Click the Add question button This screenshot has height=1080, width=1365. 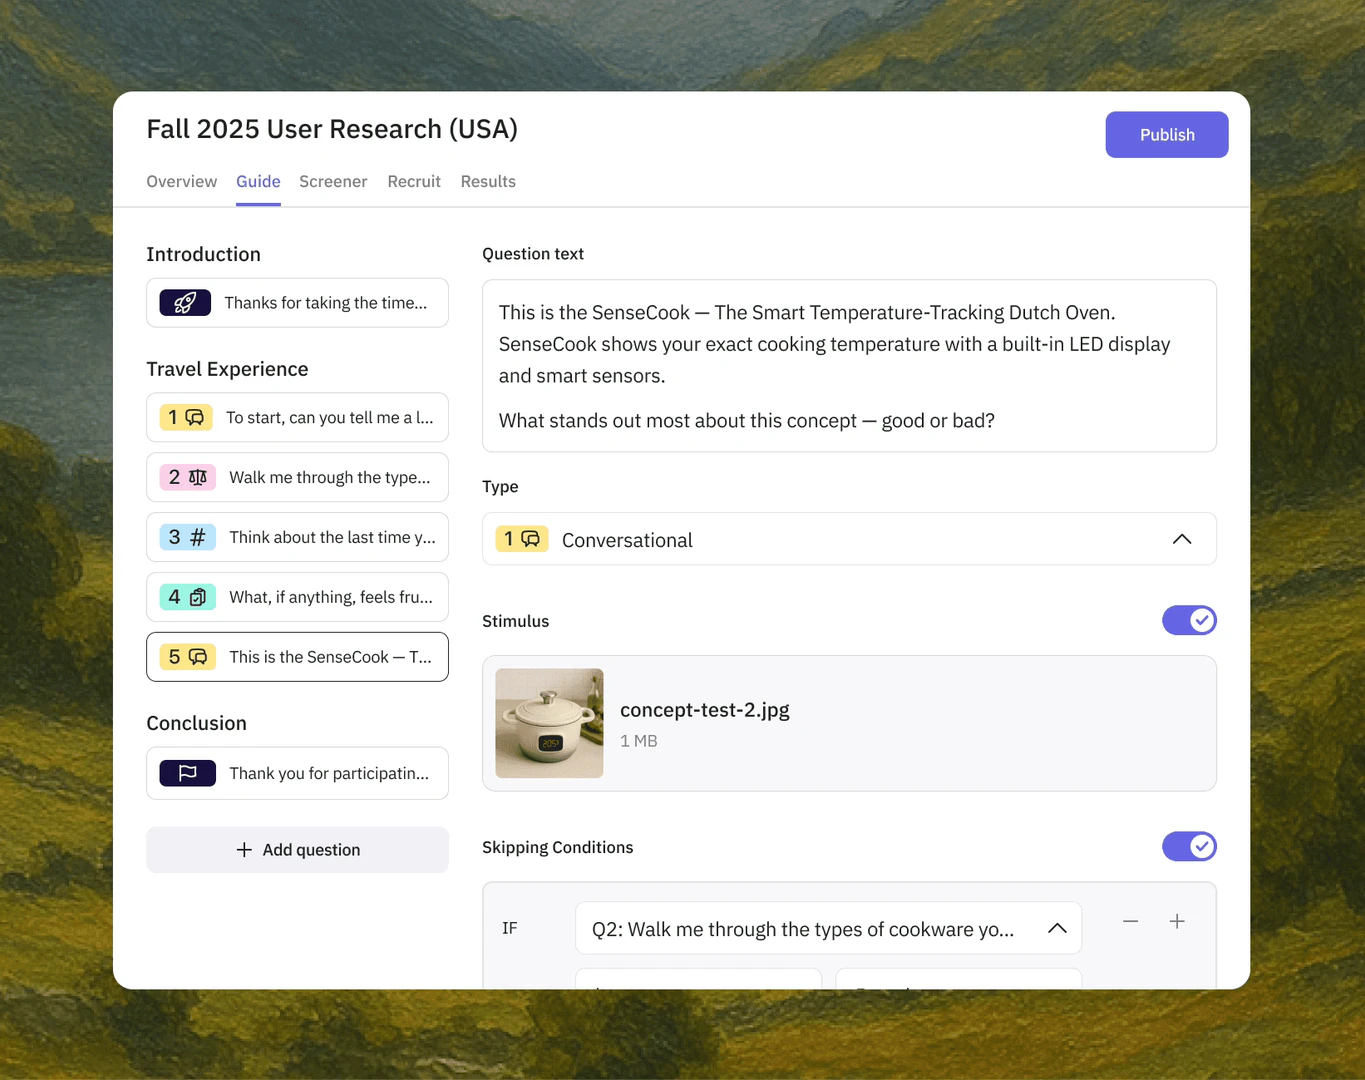297,849
